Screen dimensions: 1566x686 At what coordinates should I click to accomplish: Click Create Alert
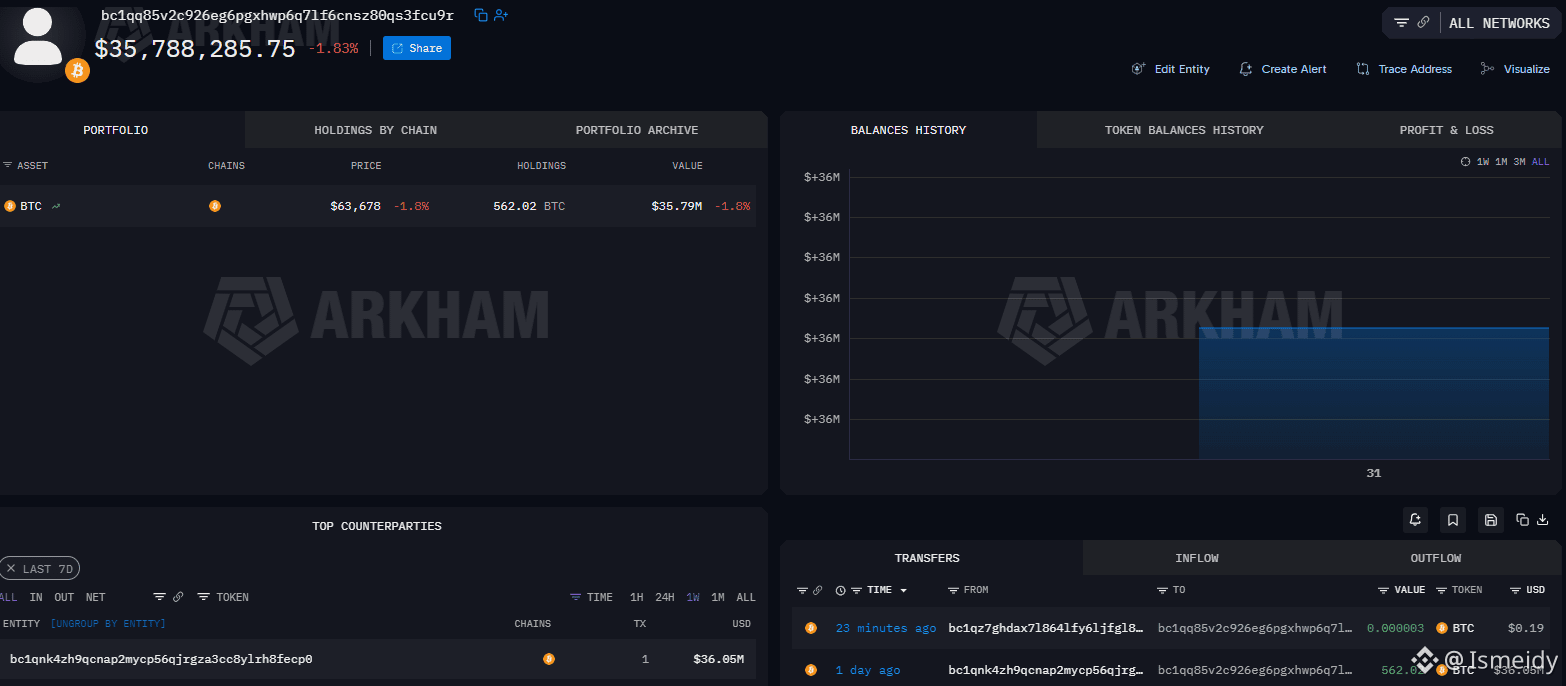pyautogui.click(x=1283, y=69)
